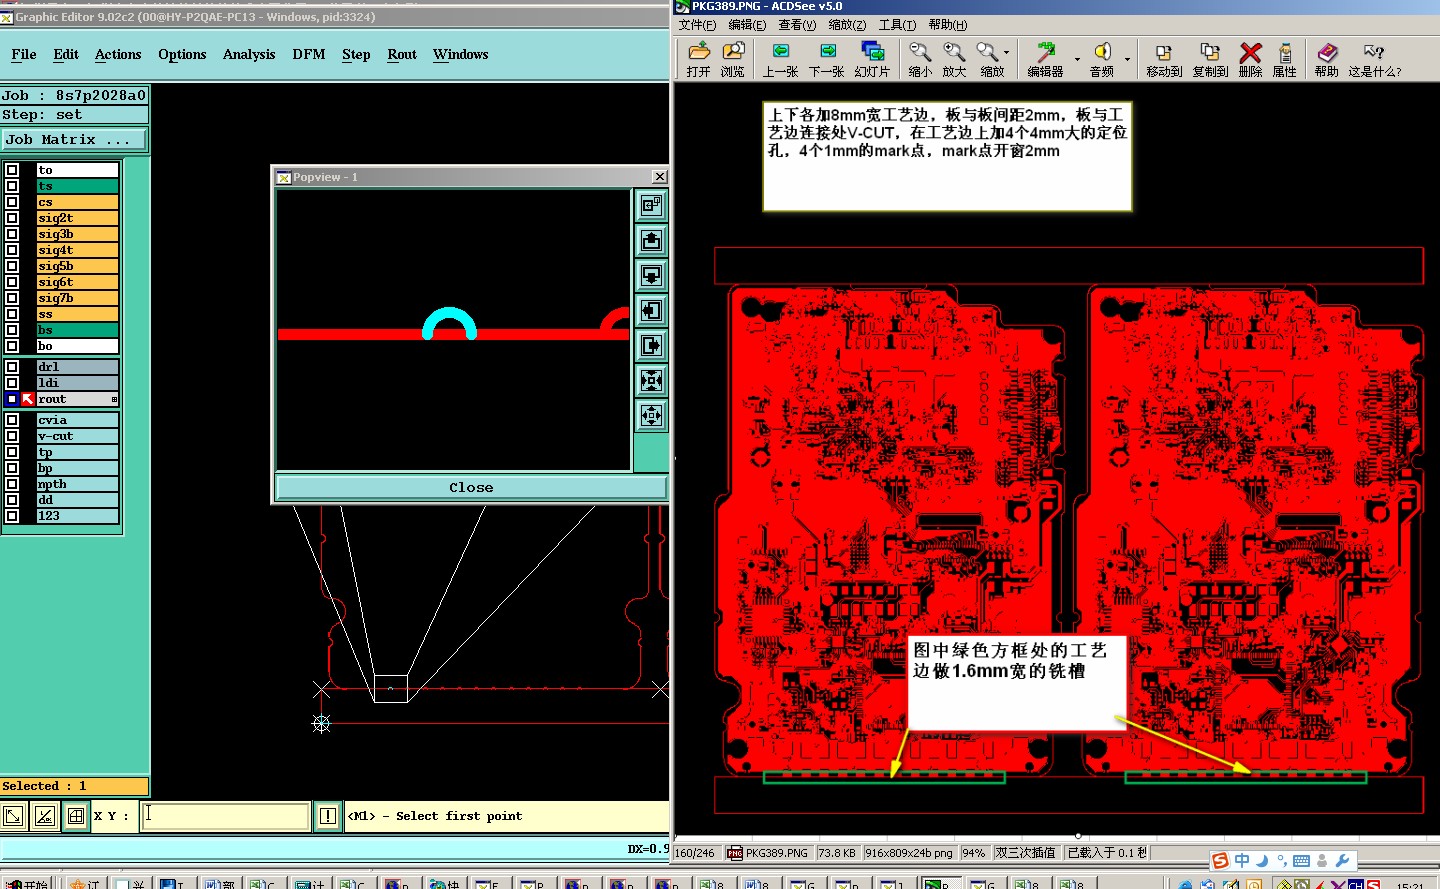Go to previous image with 上一张
1440x889 pixels.
[x=781, y=51]
